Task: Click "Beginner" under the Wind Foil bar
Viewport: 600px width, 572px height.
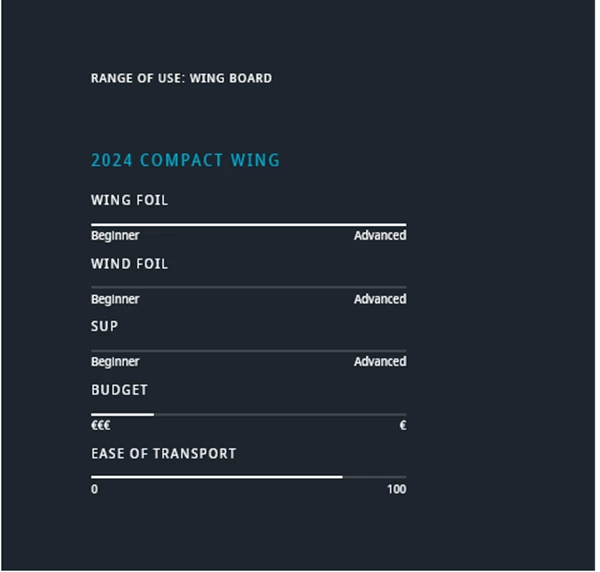Action: tap(115, 299)
